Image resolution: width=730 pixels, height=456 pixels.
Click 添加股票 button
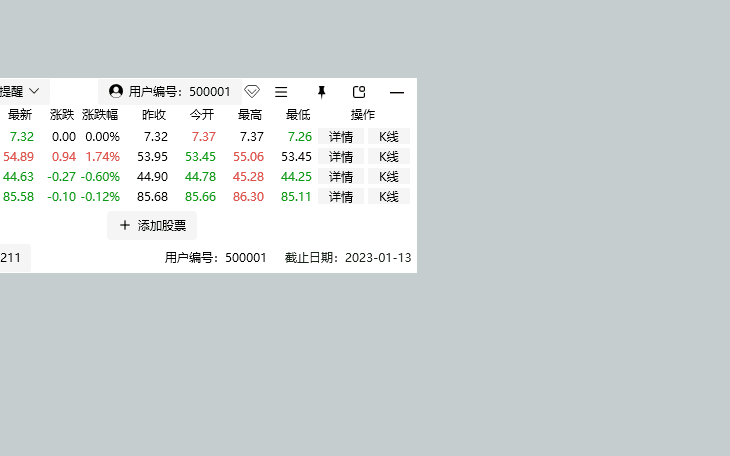point(152,225)
